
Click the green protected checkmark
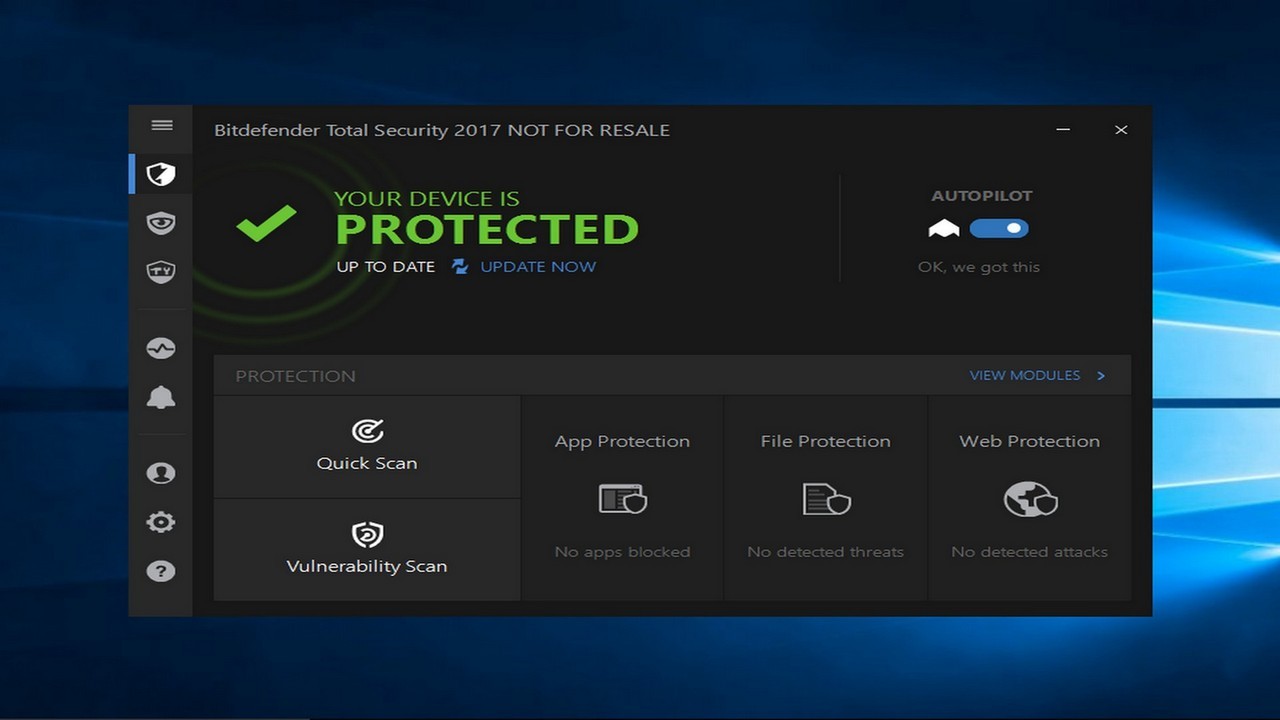(x=266, y=223)
